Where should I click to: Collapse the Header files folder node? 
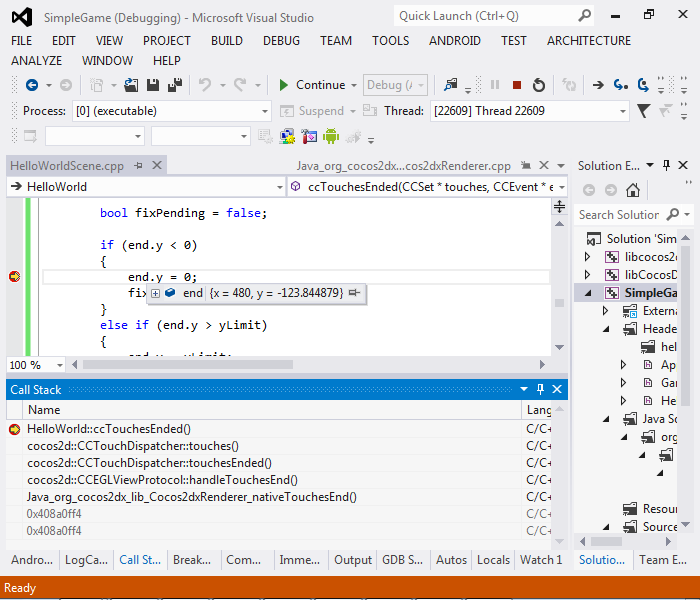click(x=606, y=329)
